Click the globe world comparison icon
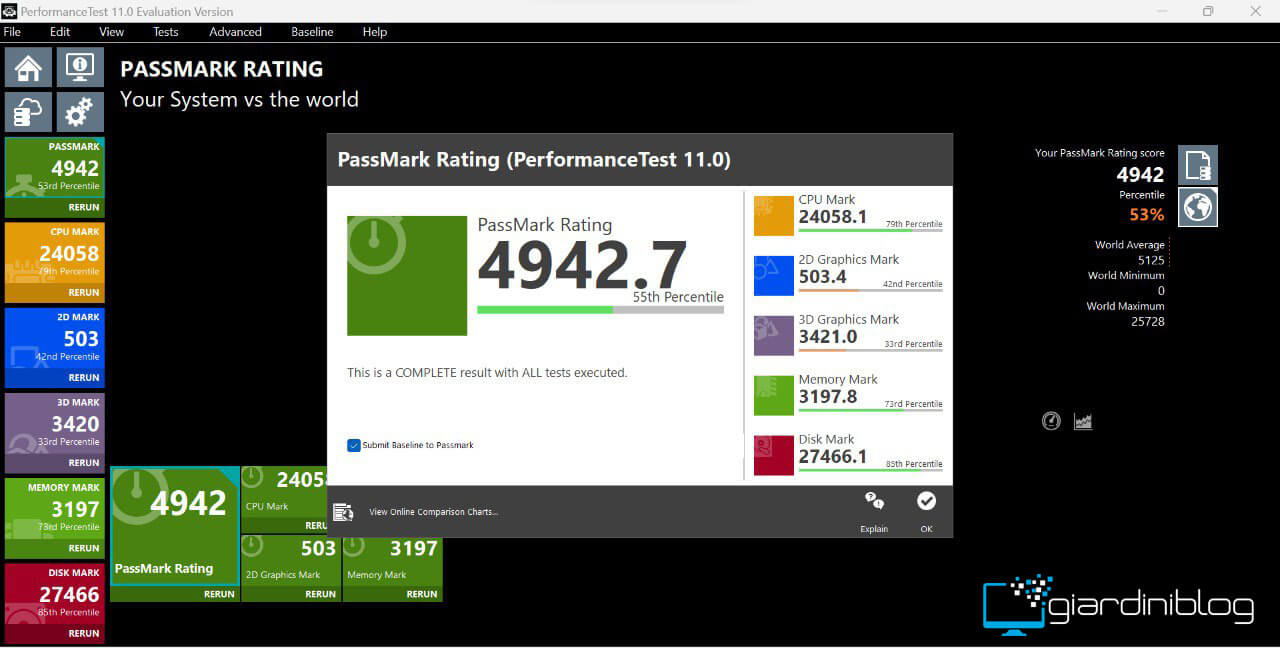This screenshot has height=648, width=1280. point(1198,207)
